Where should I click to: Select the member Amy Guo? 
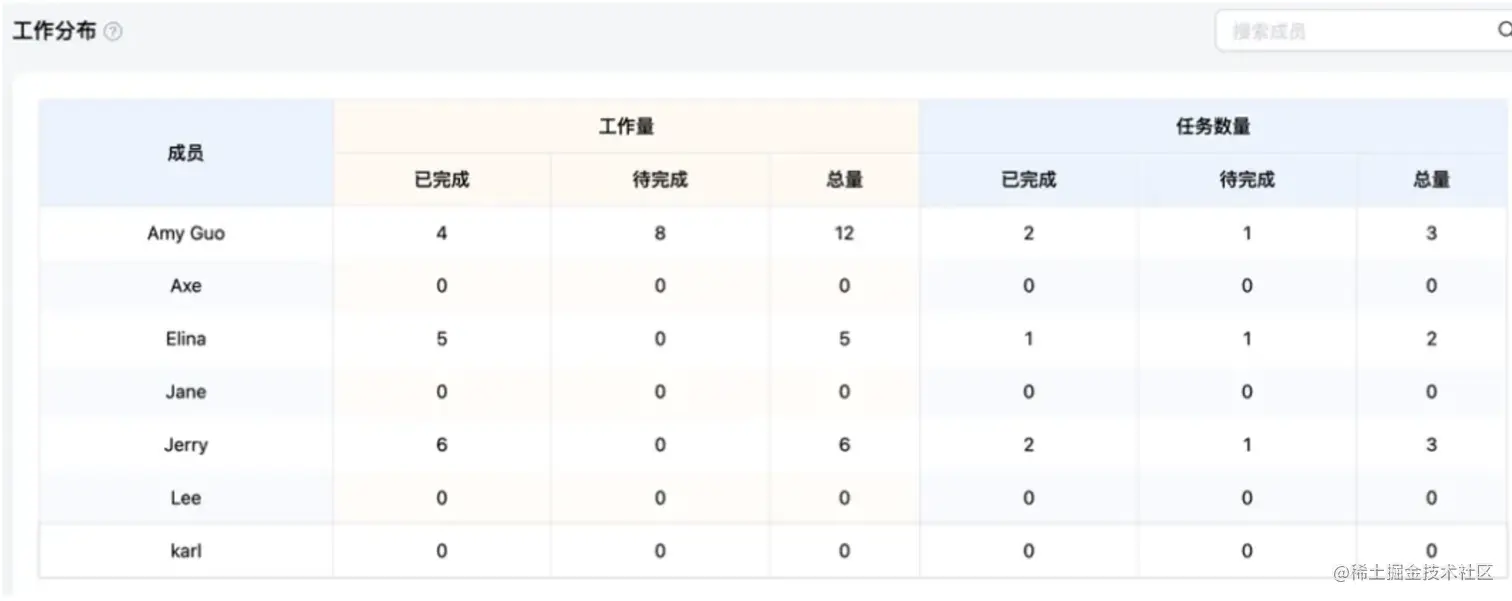[x=185, y=233]
